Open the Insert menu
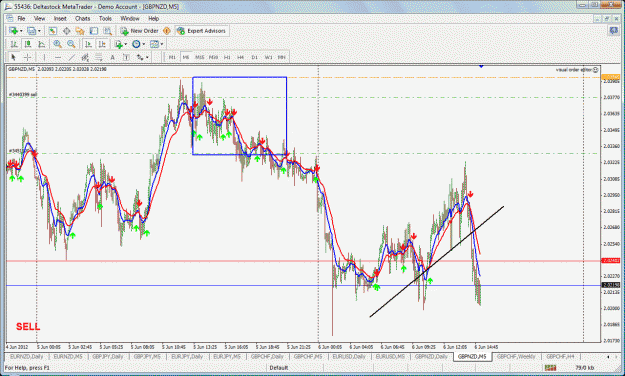This screenshot has width=625, height=376. pyautogui.click(x=60, y=18)
